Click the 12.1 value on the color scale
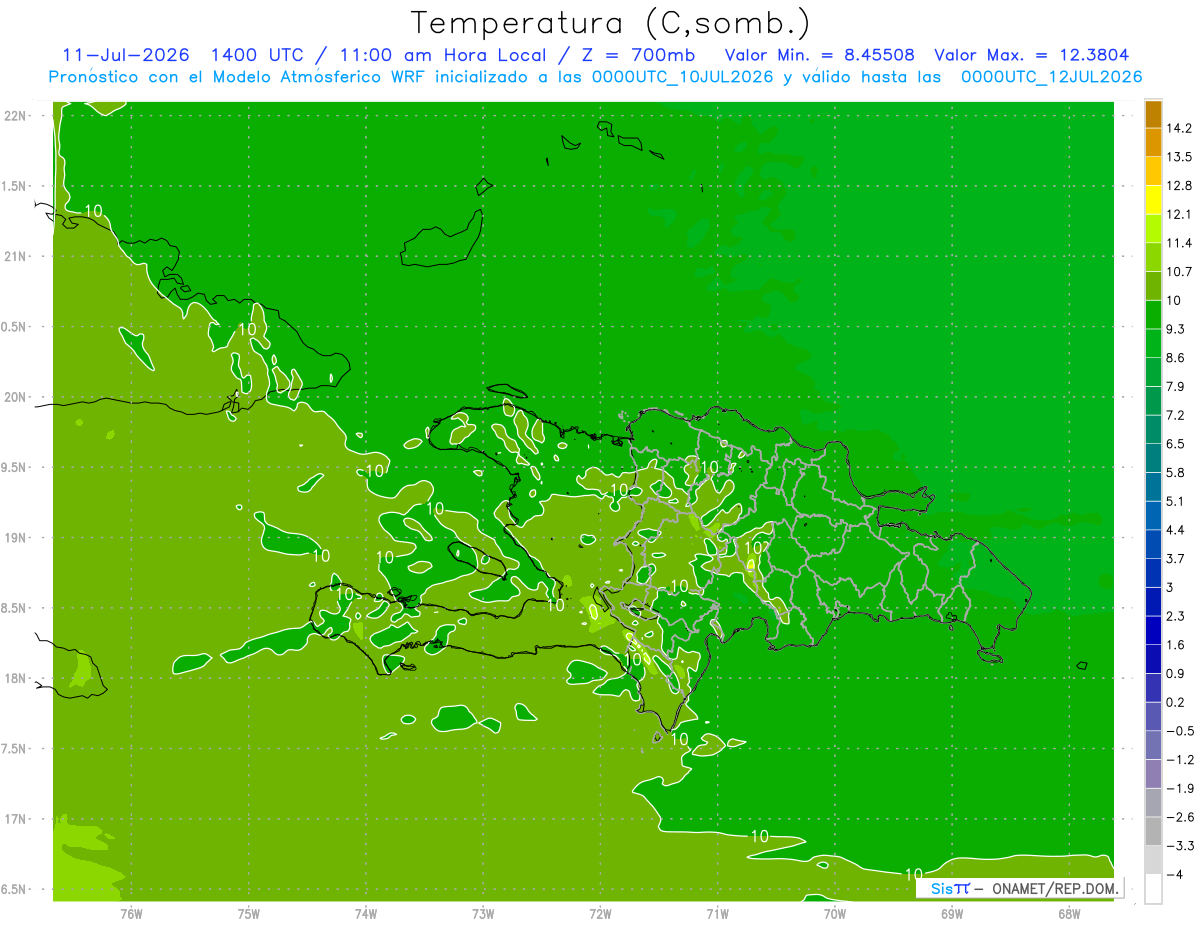The width and height of the screenshot is (1200, 927). 1180,214
